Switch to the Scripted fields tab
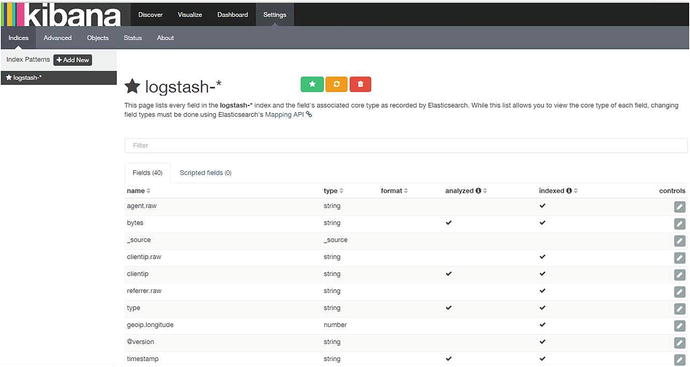This screenshot has height=367, width=690. pyautogui.click(x=206, y=173)
